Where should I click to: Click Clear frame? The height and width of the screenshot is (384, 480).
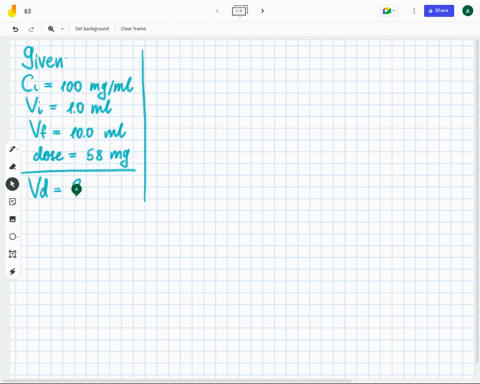pyautogui.click(x=133, y=29)
